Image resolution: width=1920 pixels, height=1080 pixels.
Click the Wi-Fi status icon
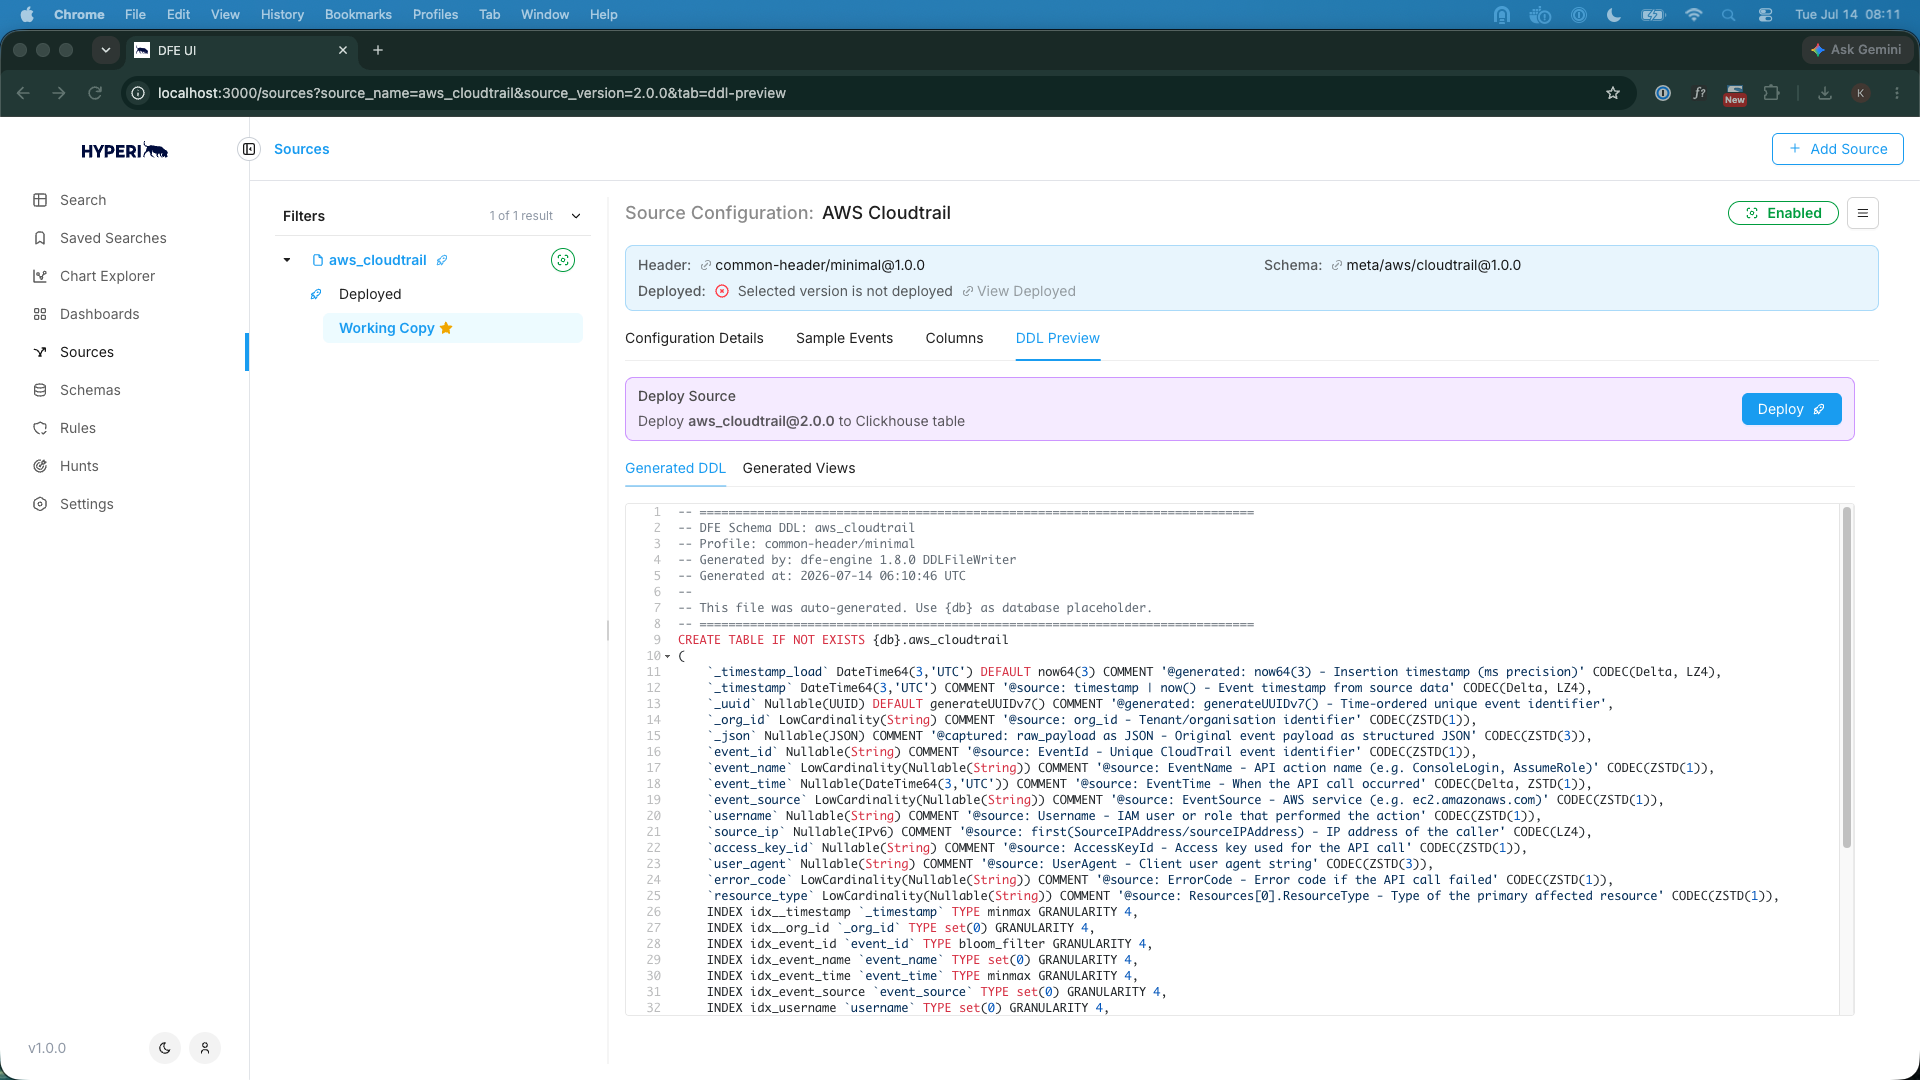pyautogui.click(x=1693, y=14)
